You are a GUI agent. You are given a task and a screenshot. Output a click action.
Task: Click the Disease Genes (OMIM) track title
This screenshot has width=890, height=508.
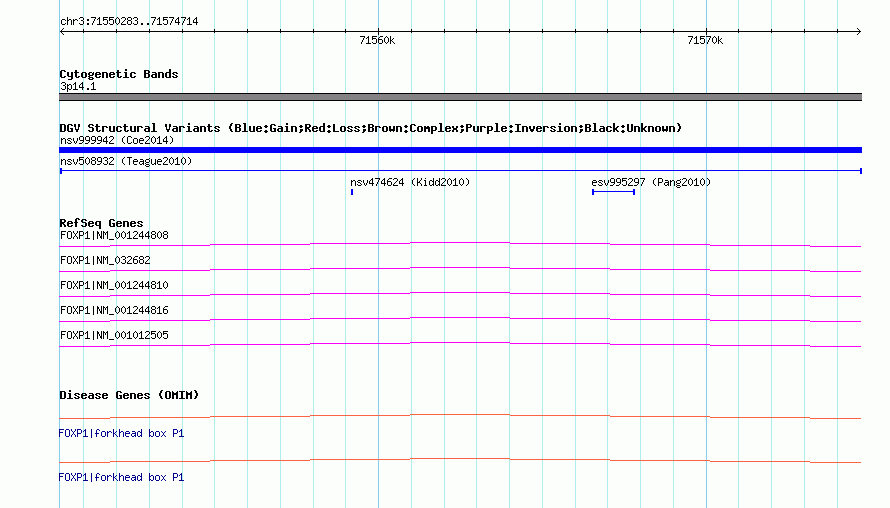coord(129,395)
